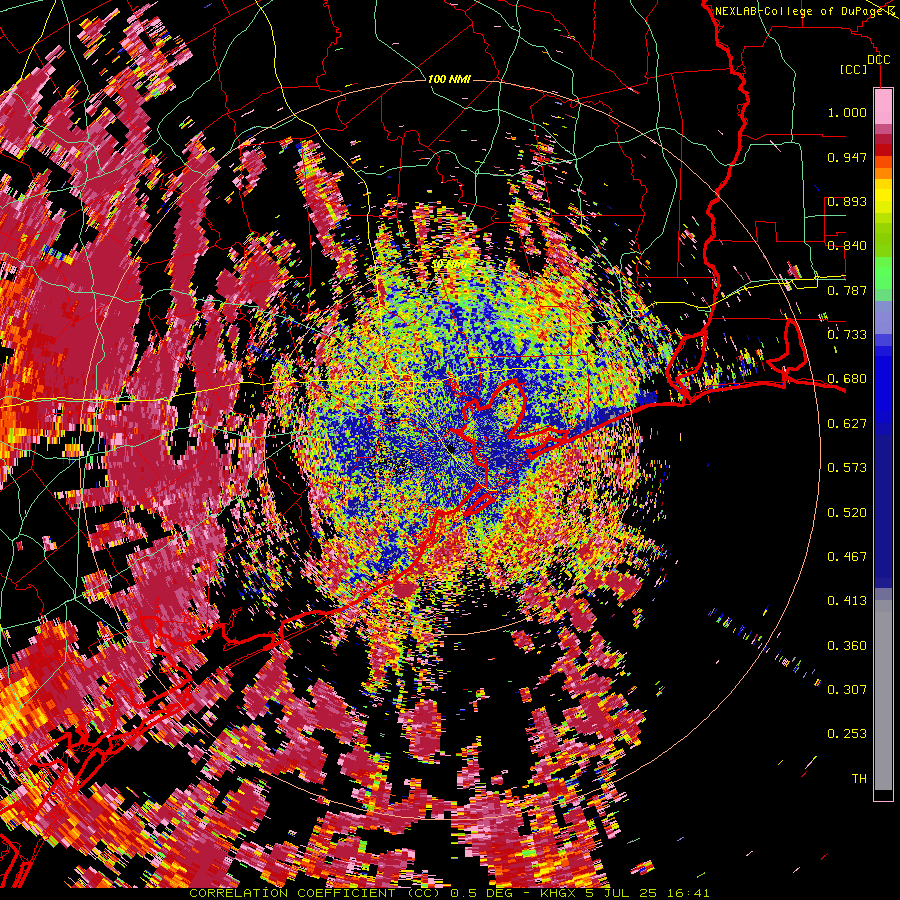Click the 0.840 legend value
The height and width of the screenshot is (900, 900).
tap(847, 246)
